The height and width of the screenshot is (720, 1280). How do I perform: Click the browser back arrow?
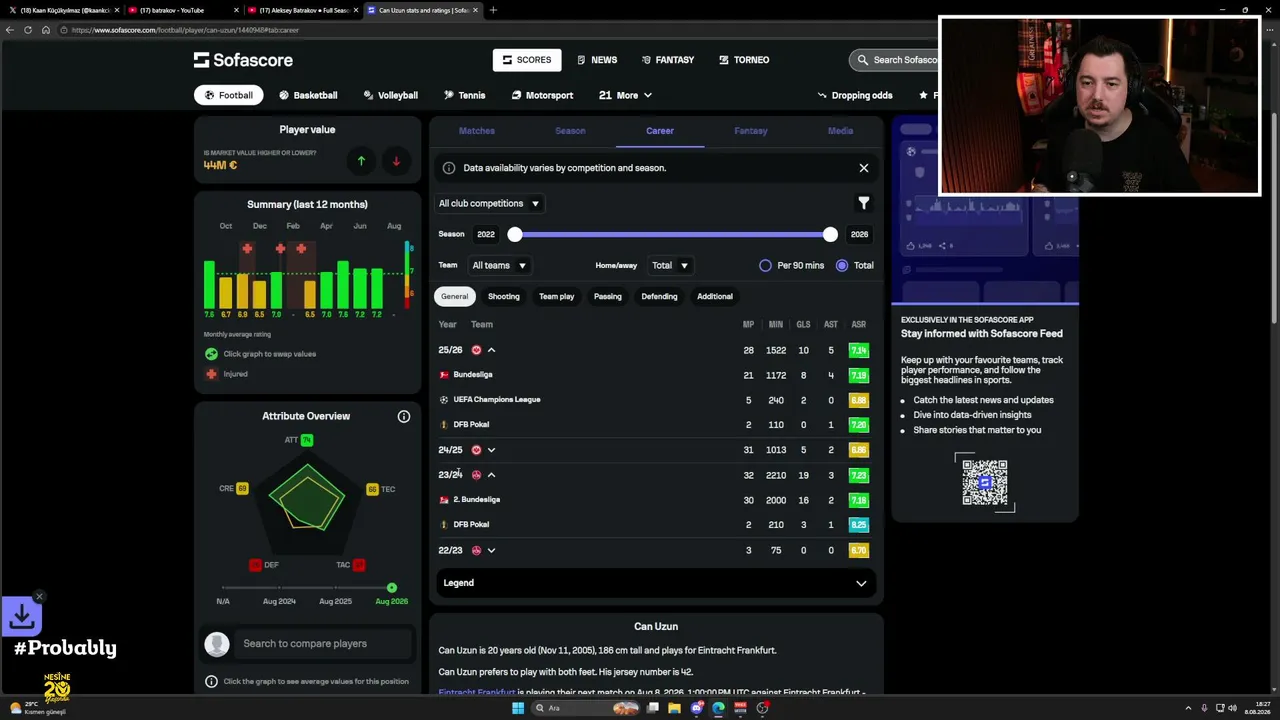[x=10, y=30]
